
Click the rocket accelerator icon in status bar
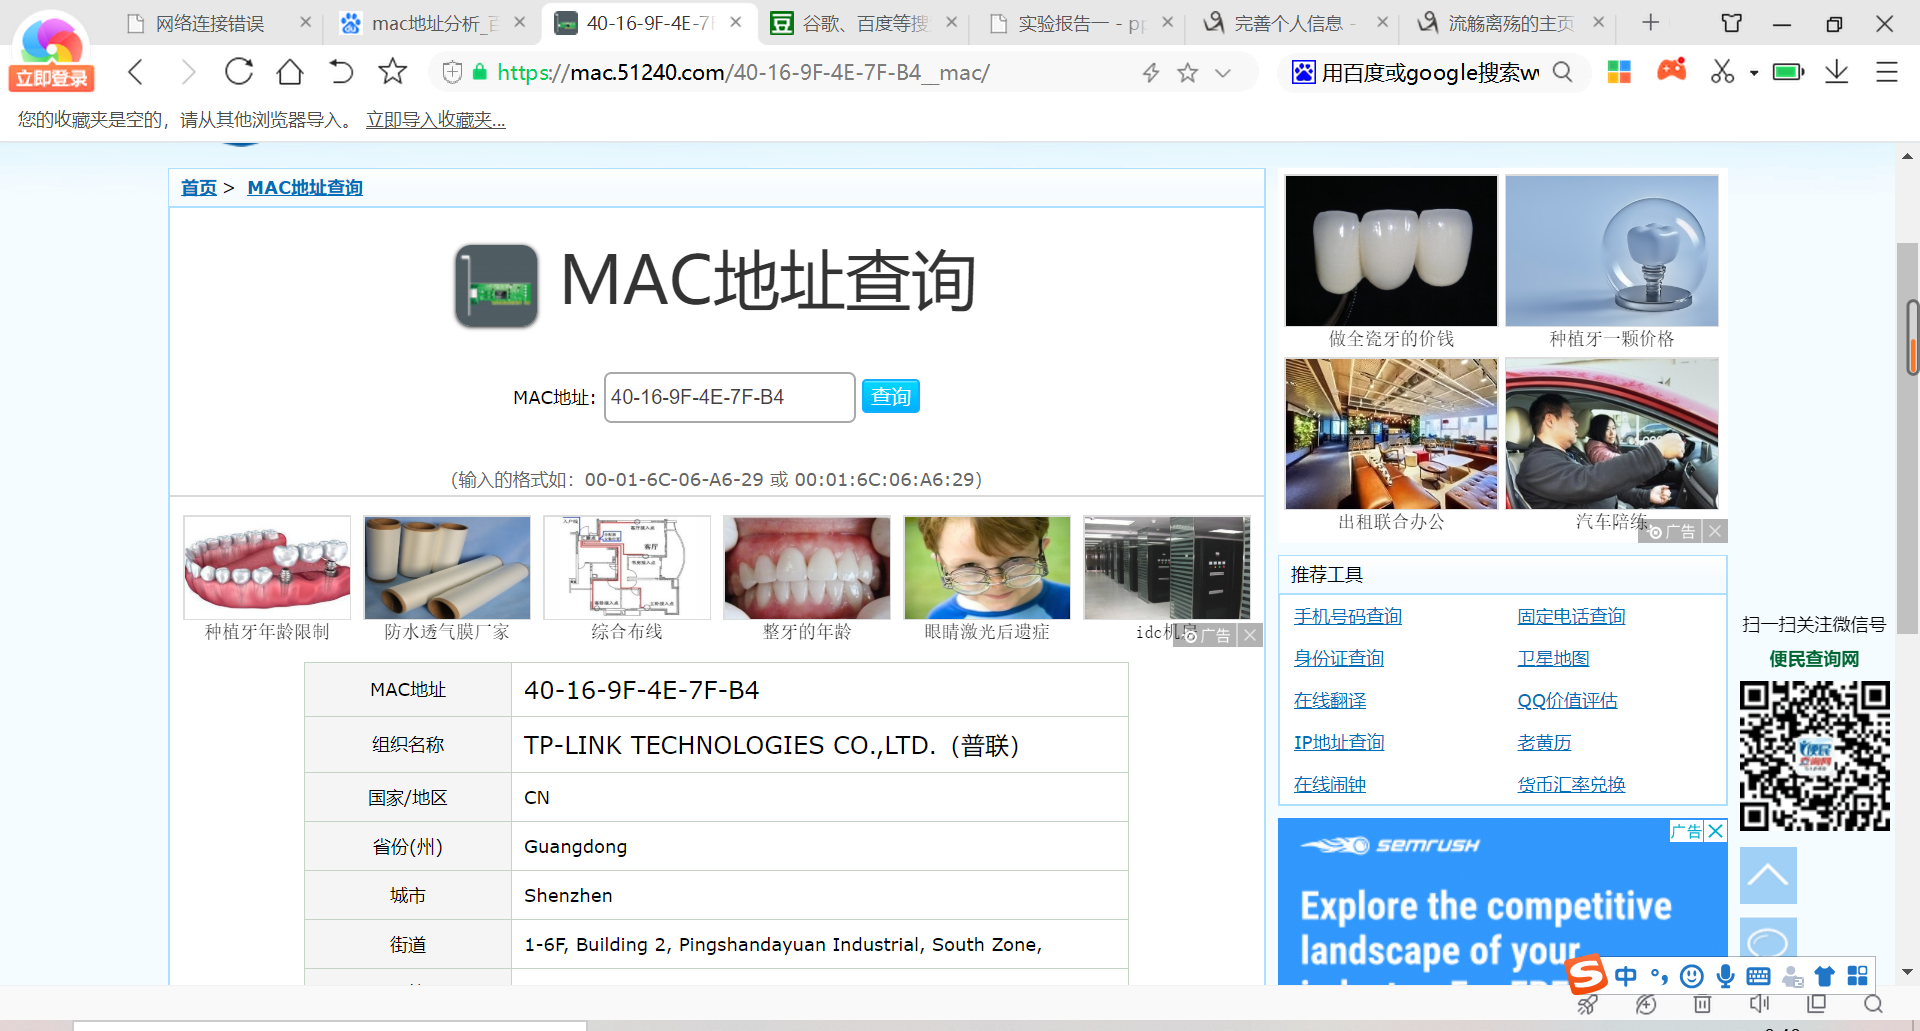click(1587, 1004)
